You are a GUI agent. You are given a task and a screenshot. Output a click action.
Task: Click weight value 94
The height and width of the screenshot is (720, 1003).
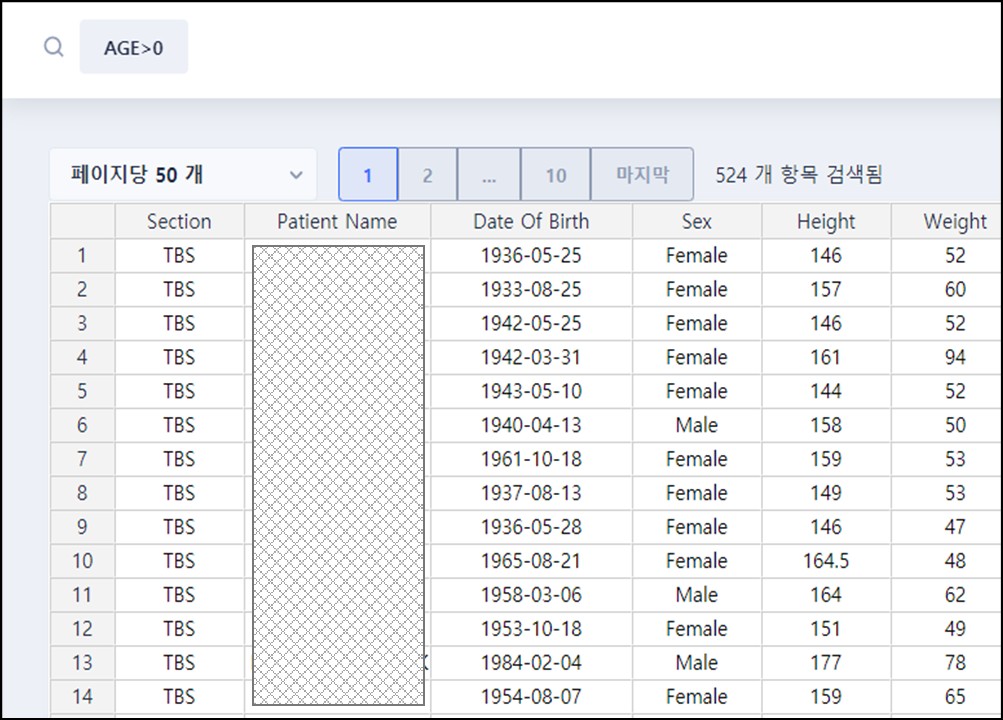pyautogui.click(x=955, y=357)
